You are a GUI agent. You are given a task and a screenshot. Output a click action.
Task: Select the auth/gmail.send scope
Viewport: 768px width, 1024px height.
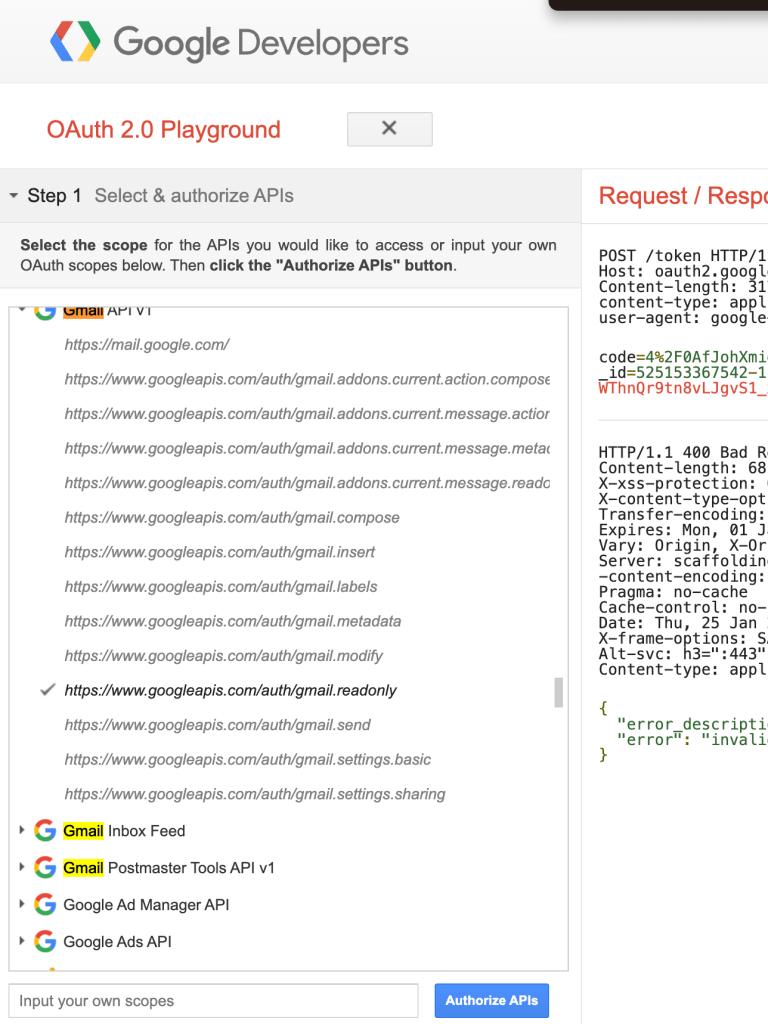(217, 726)
